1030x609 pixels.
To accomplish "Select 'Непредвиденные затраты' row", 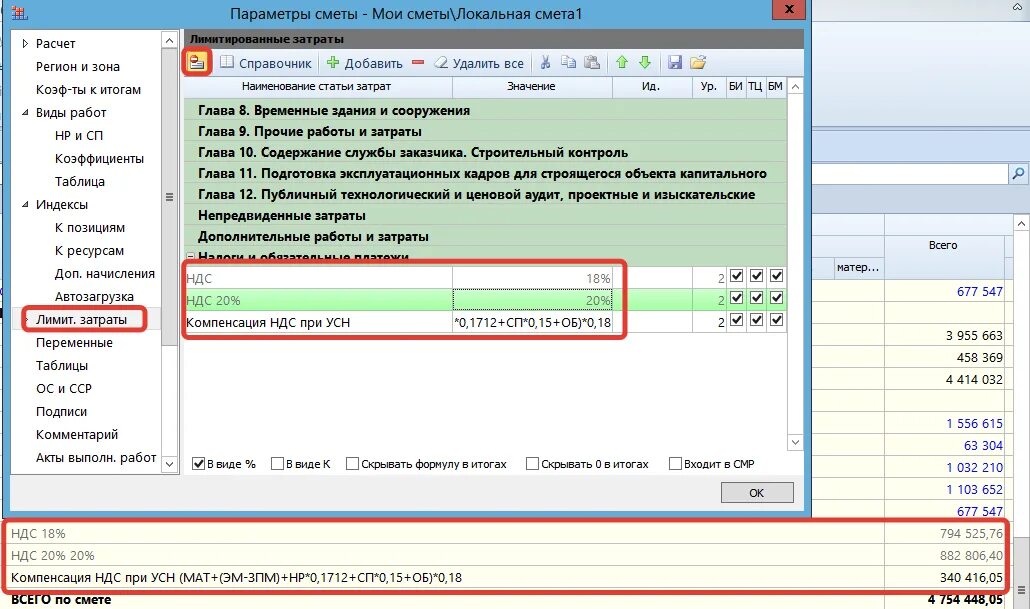I will 485,215.
